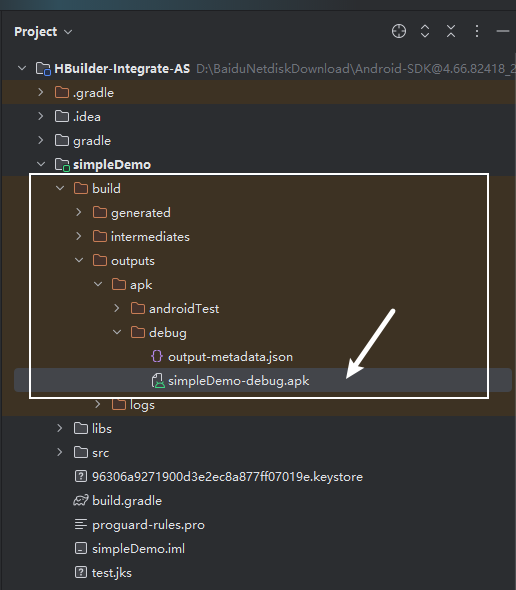Collapse the HBuilder-Integrate-AS root node
This screenshot has height=590, width=516.
coord(22,68)
